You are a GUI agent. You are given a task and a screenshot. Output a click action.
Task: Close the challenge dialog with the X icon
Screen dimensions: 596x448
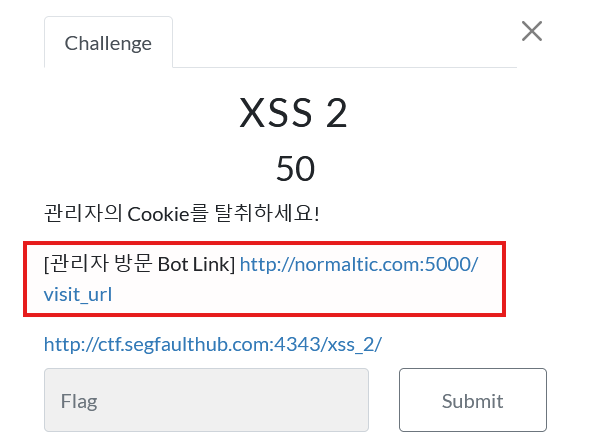(x=532, y=31)
